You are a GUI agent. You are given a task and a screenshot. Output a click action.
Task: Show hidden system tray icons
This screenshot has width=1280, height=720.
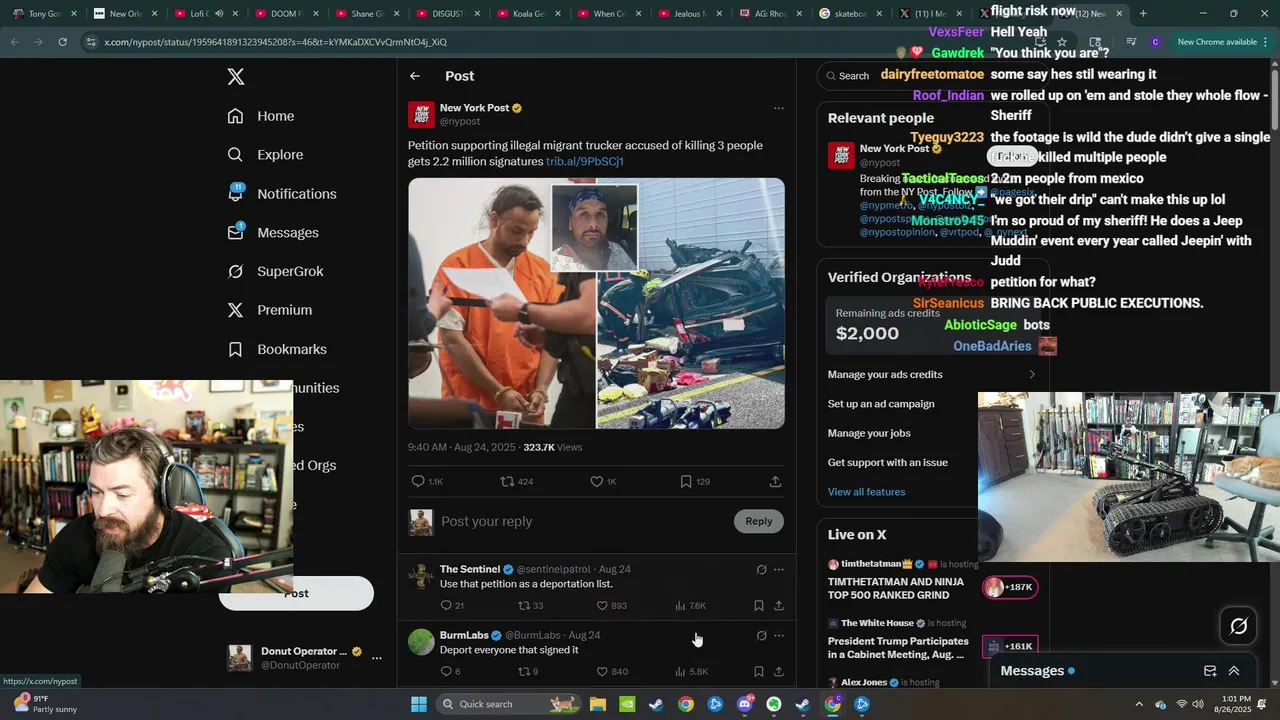1139,704
